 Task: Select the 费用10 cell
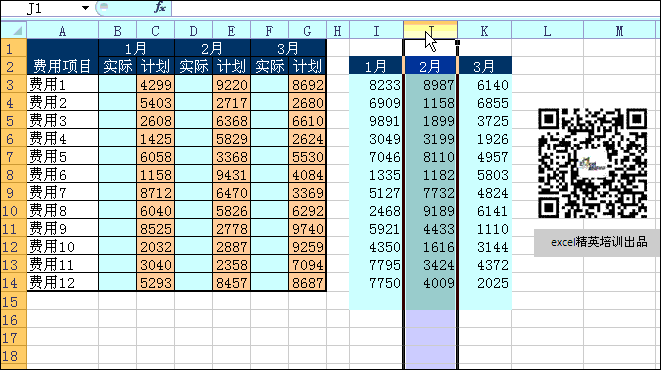[62, 246]
